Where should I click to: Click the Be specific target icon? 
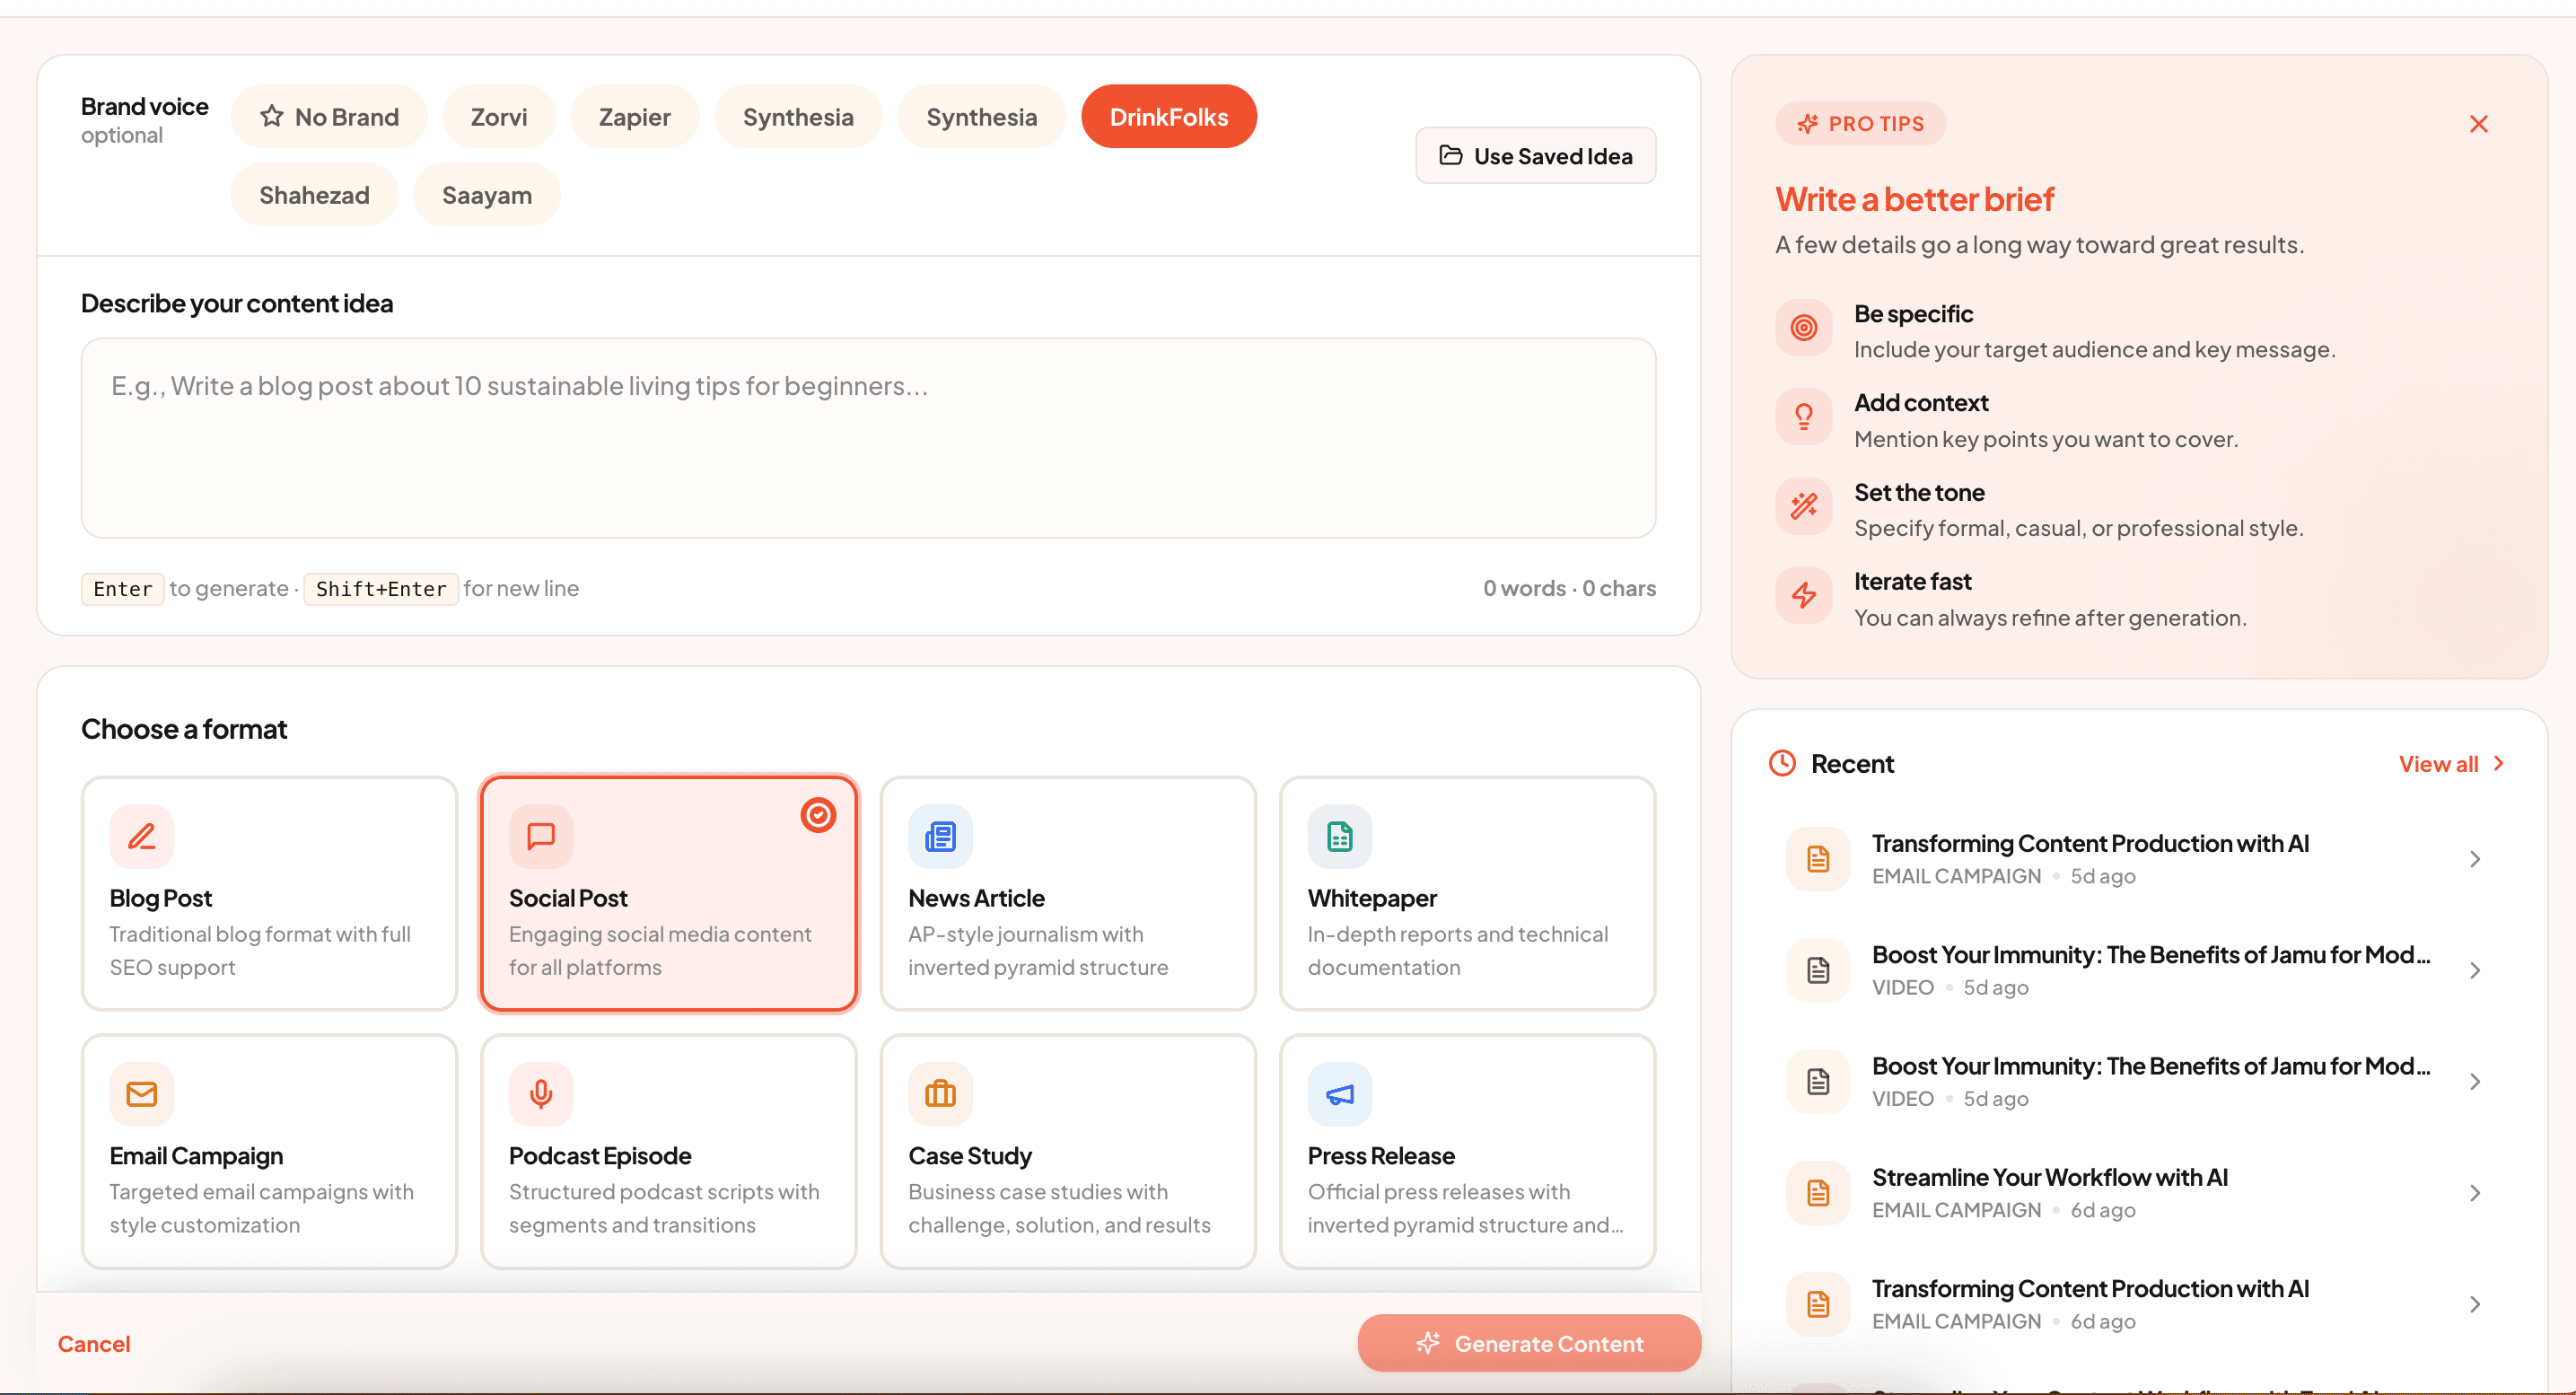click(1804, 327)
